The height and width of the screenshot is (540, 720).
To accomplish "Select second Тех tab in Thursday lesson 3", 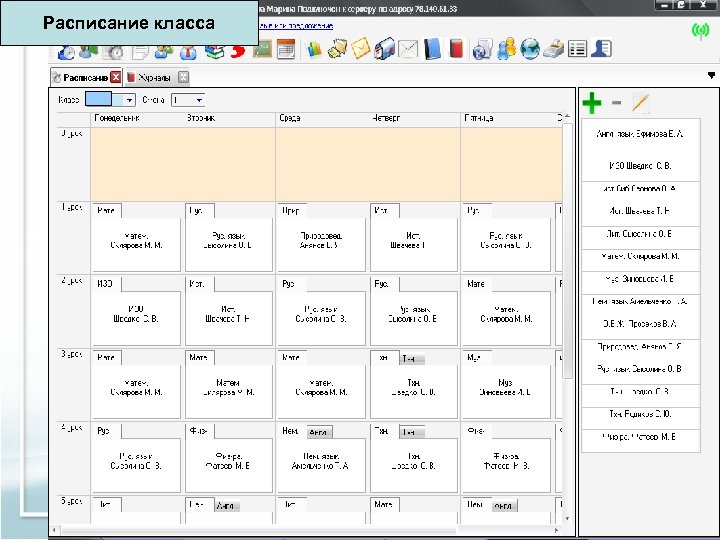I will tap(412, 359).
